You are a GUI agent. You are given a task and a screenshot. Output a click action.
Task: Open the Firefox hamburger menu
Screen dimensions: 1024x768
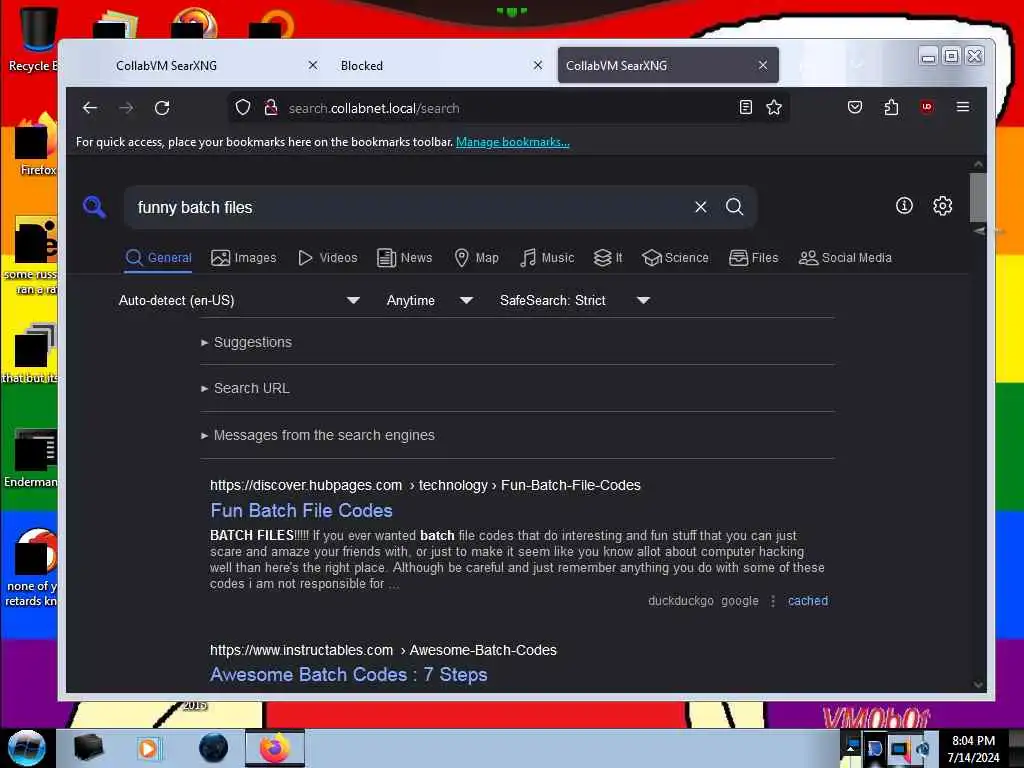[963, 107]
